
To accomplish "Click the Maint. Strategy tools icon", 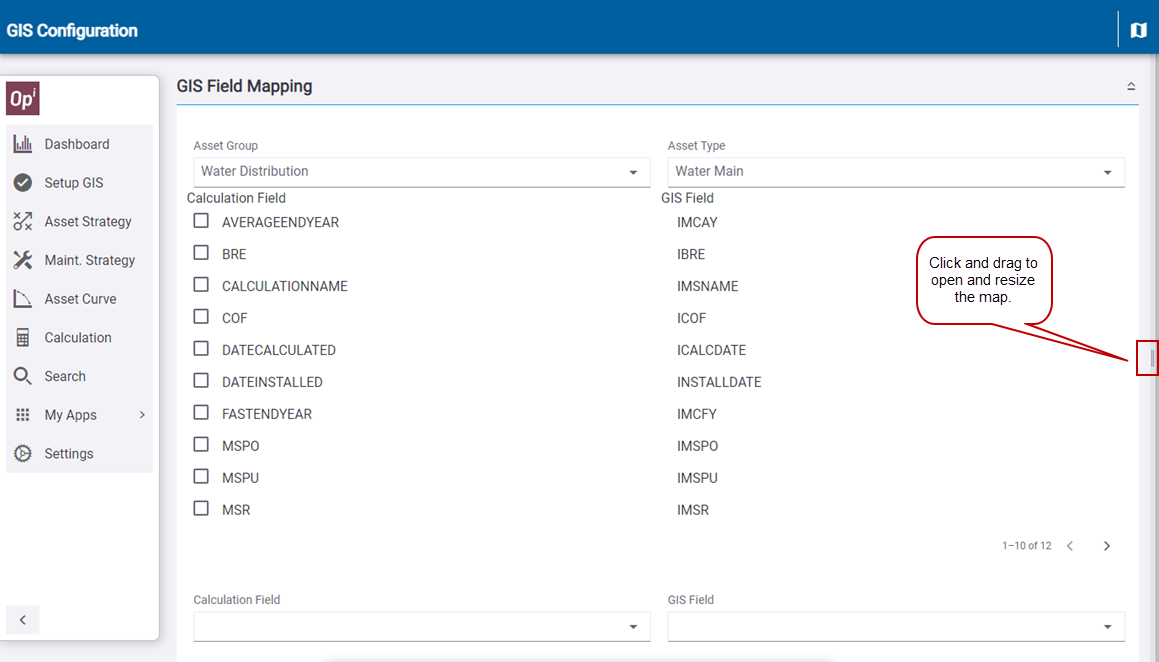I will [23, 260].
